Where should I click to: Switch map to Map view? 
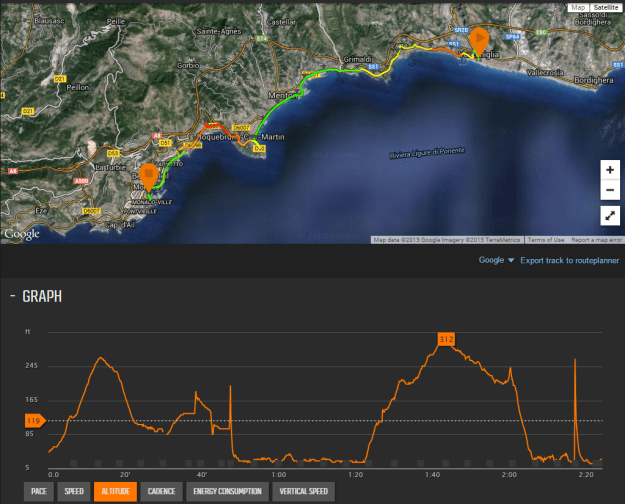tap(578, 7)
